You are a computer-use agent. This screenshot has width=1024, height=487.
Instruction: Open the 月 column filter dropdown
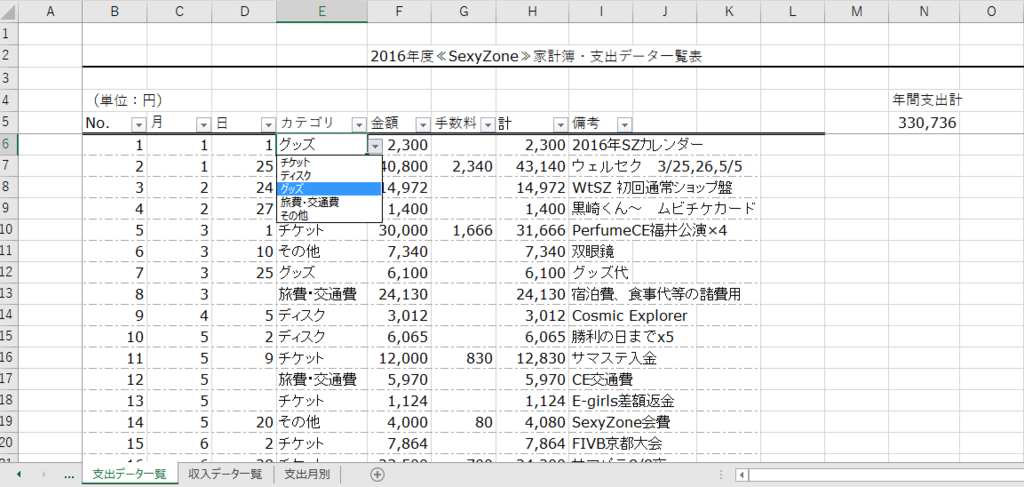(204, 124)
